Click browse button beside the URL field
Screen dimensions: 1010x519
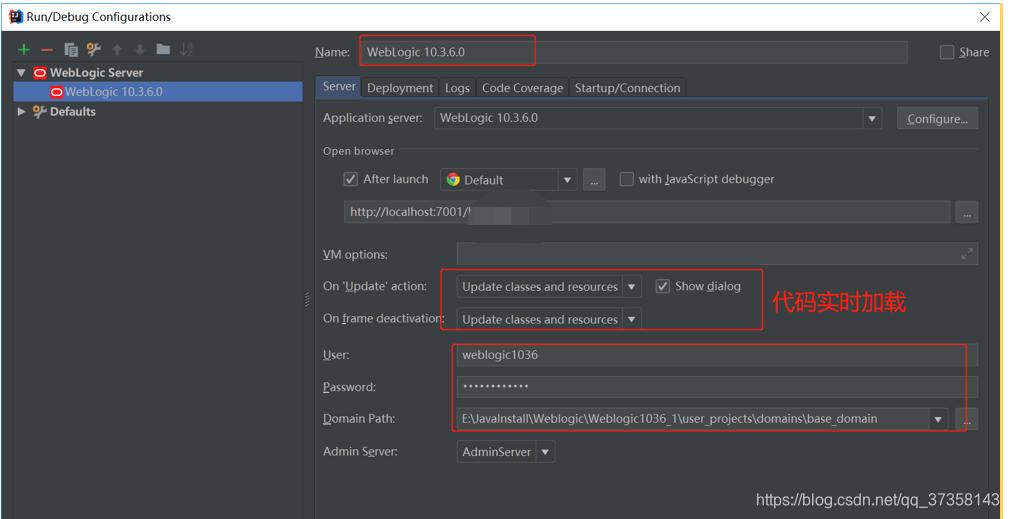click(x=967, y=212)
